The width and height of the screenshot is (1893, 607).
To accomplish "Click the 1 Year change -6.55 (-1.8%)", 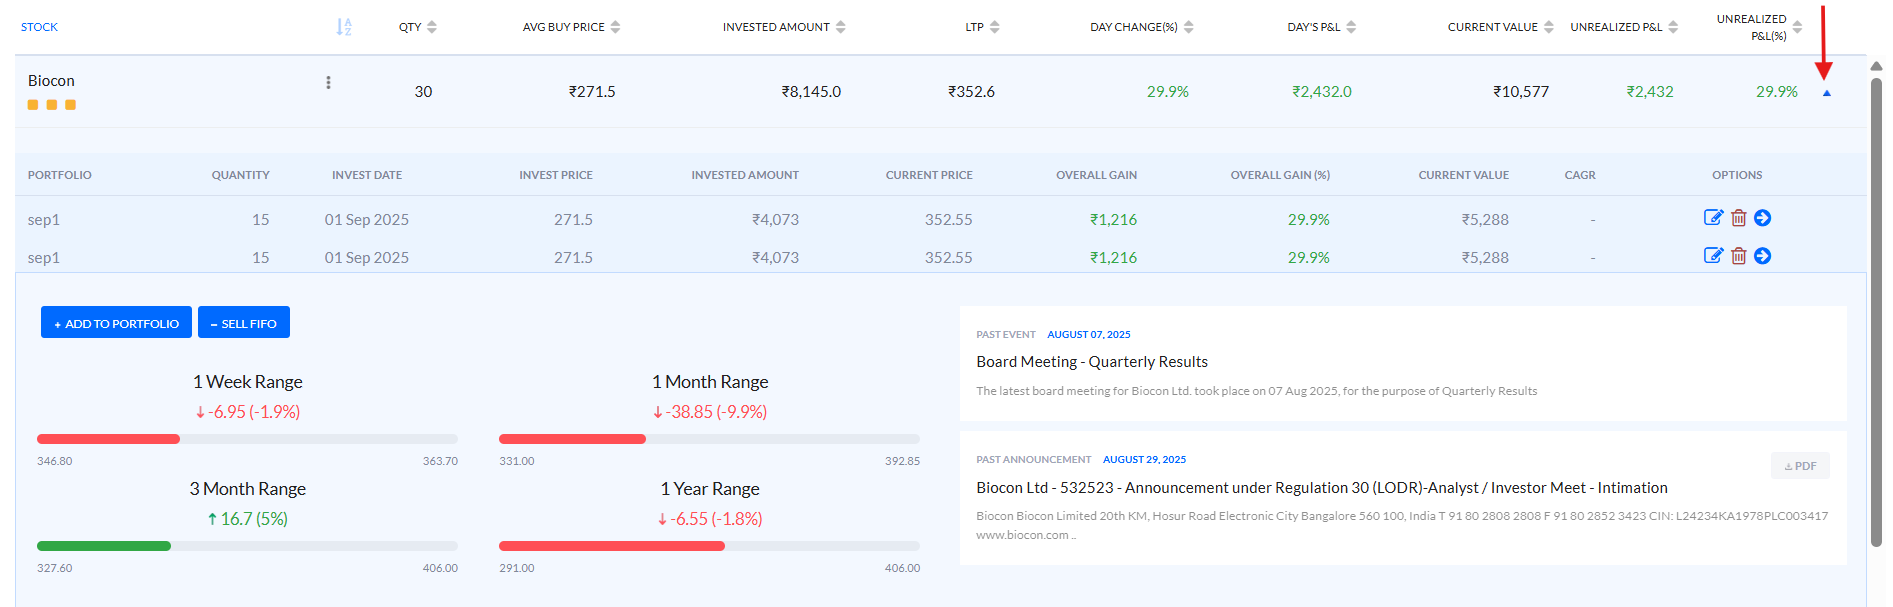I will 710,519.
